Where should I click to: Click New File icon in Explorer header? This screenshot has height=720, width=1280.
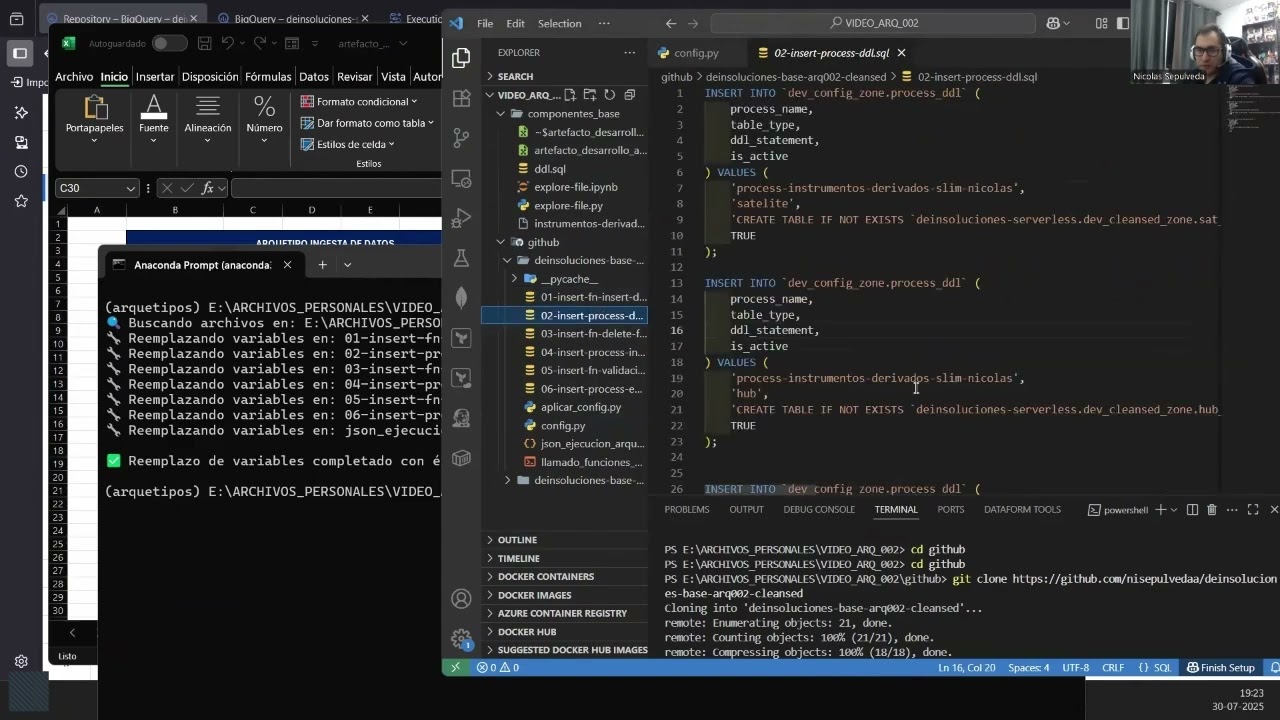click(570, 95)
